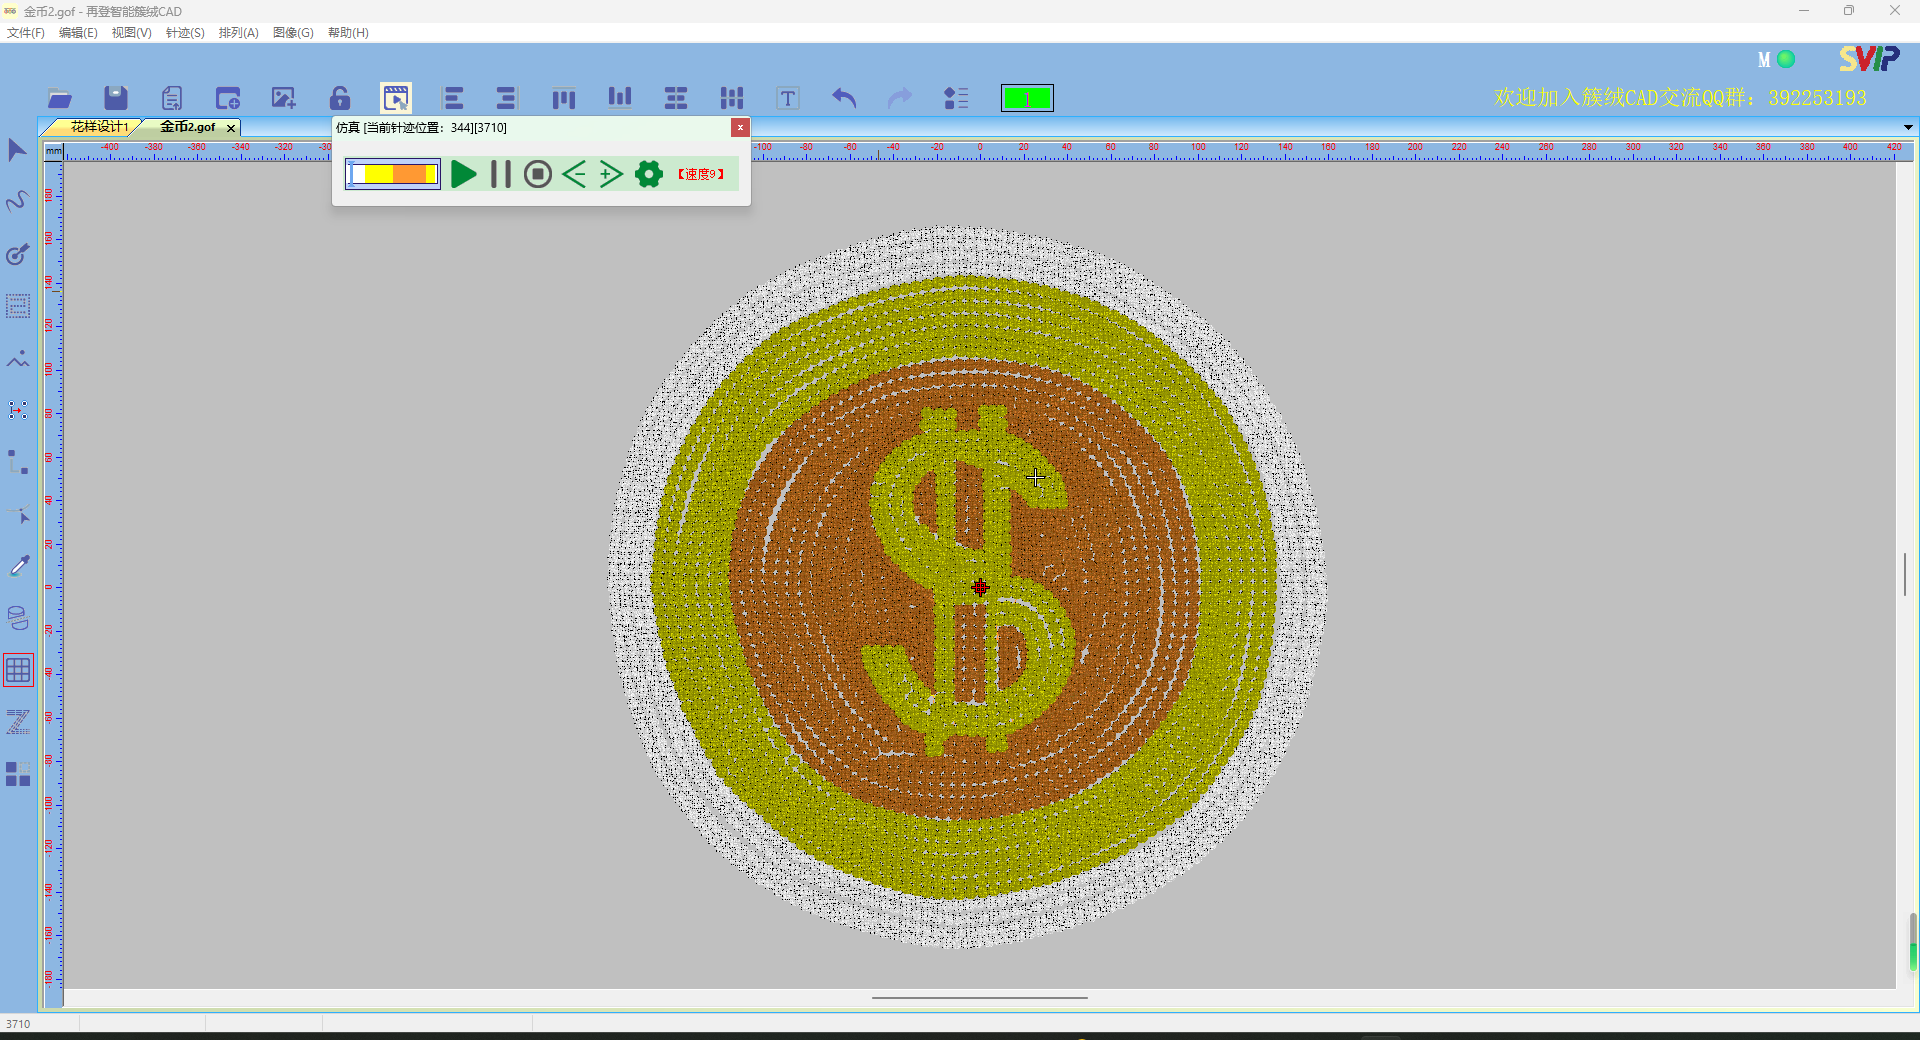
Task: Expand the tab list dropdown arrow
Action: [x=1908, y=127]
